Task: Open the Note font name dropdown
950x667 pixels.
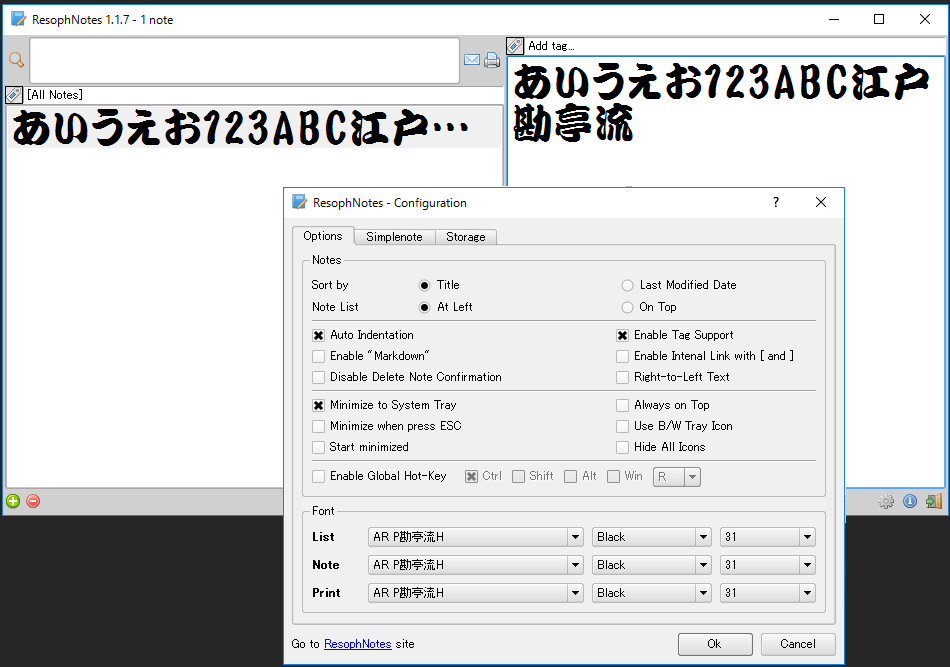Action: [476, 565]
